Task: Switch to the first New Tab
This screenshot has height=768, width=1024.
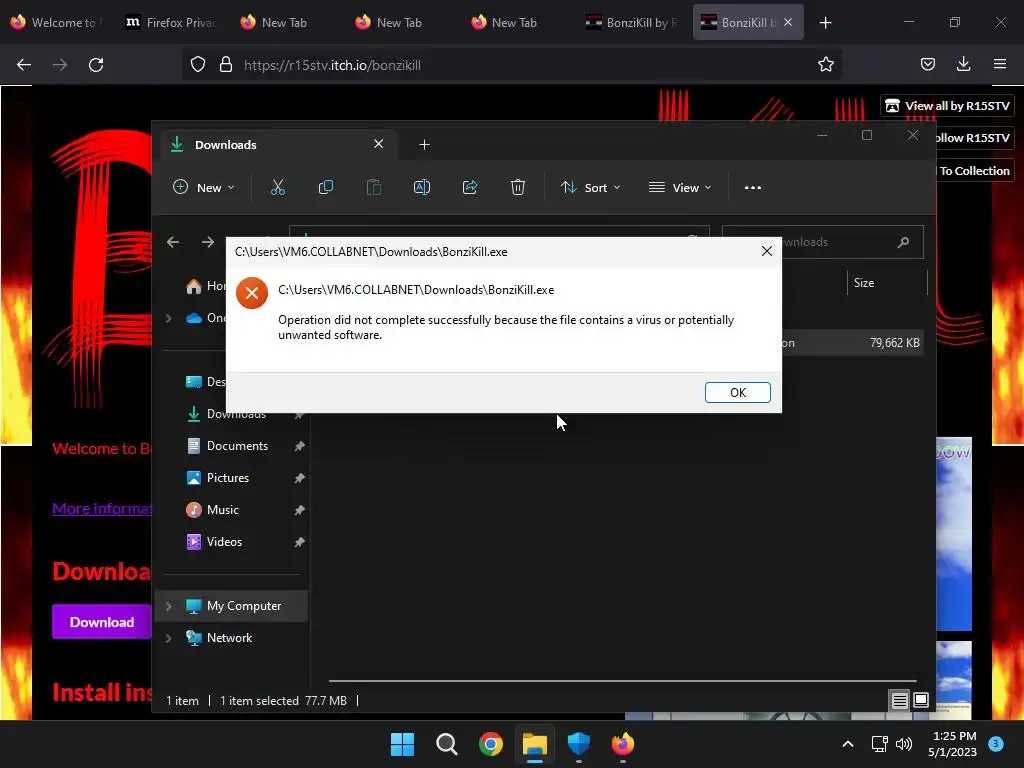Action: (287, 22)
